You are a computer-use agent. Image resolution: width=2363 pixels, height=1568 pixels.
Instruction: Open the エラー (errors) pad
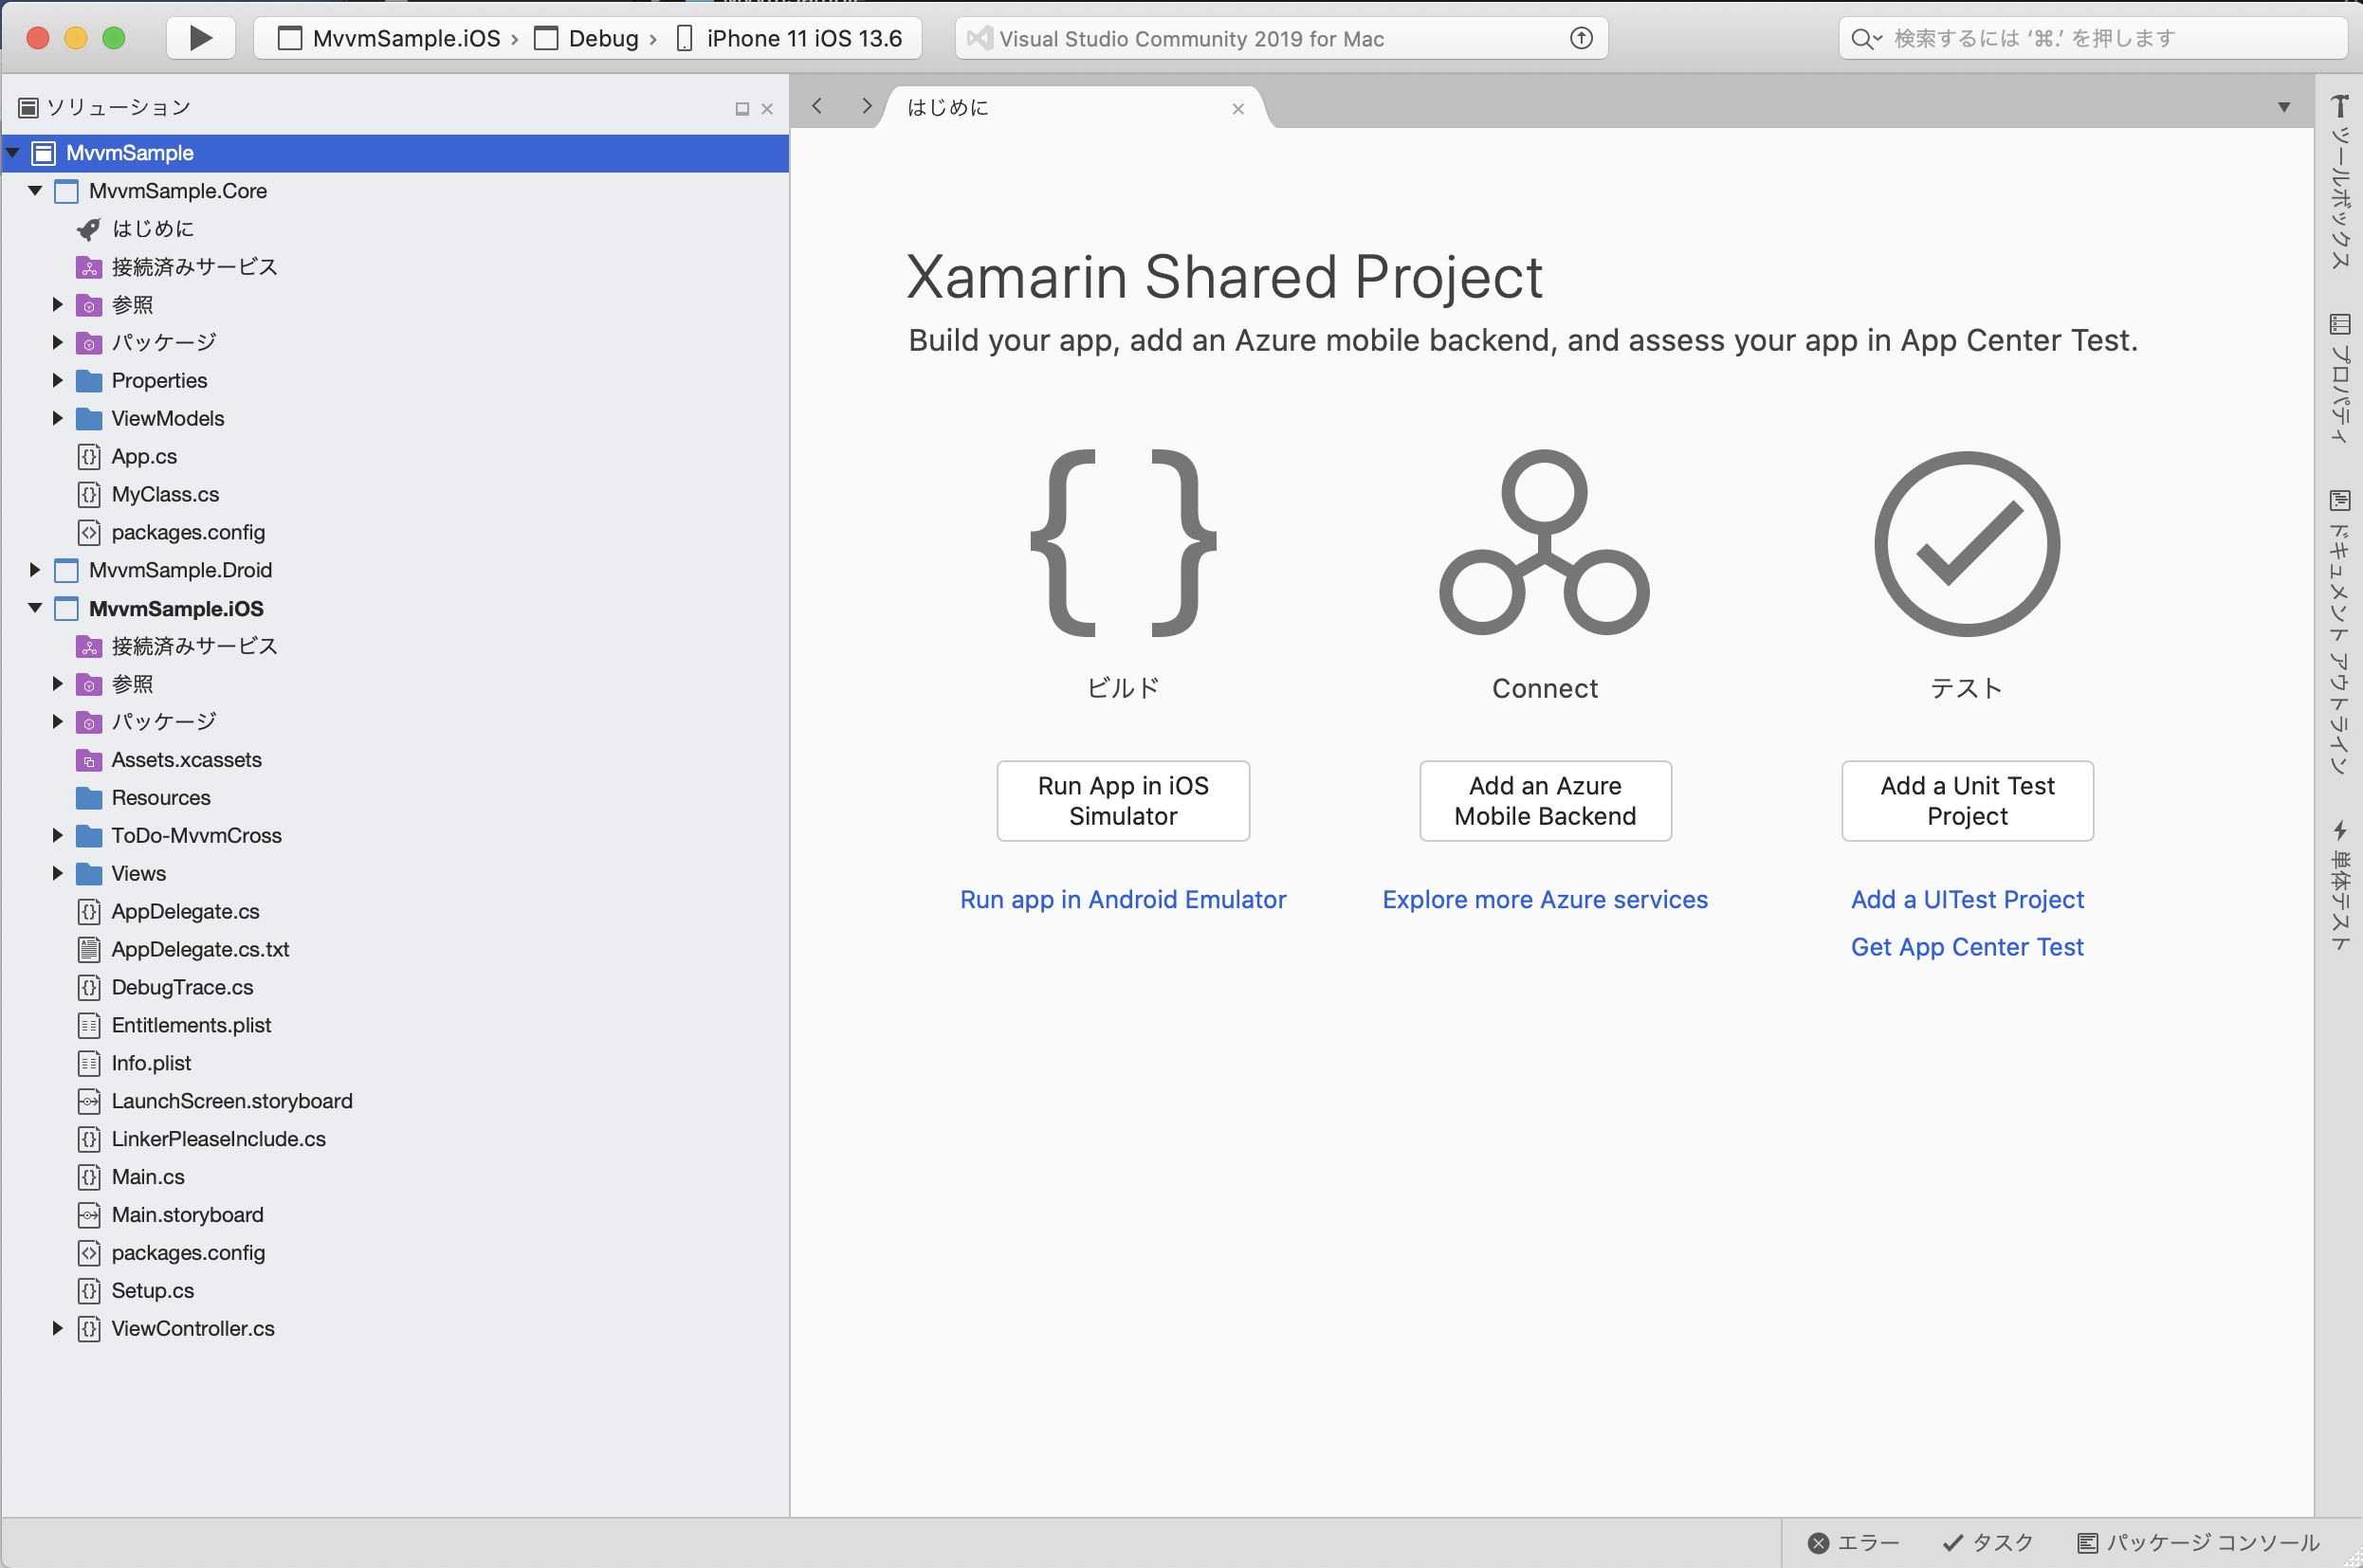pyautogui.click(x=1854, y=1542)
